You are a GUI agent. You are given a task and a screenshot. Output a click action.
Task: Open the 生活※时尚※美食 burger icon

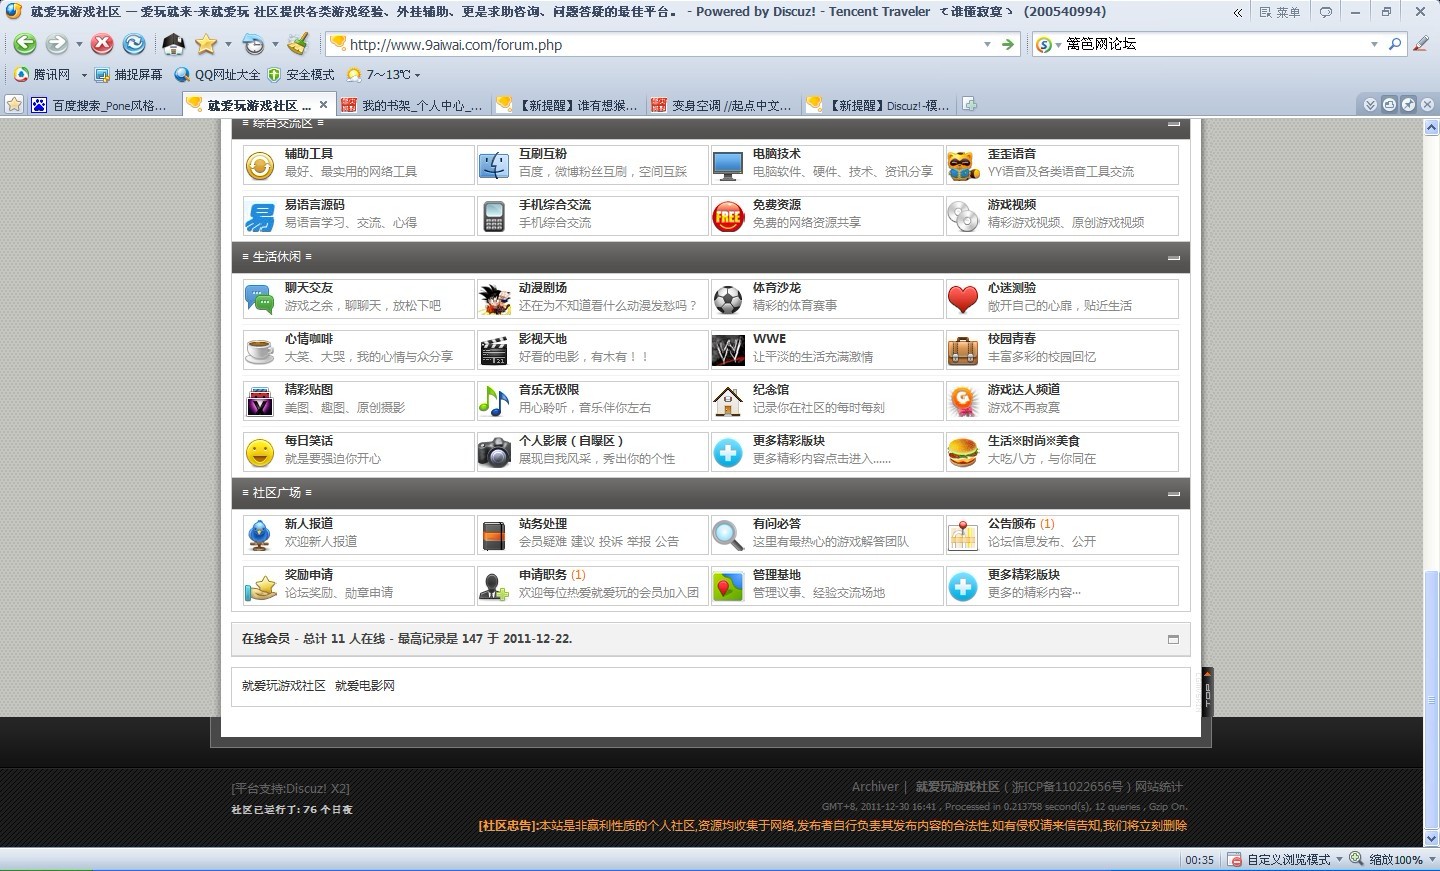963,452
